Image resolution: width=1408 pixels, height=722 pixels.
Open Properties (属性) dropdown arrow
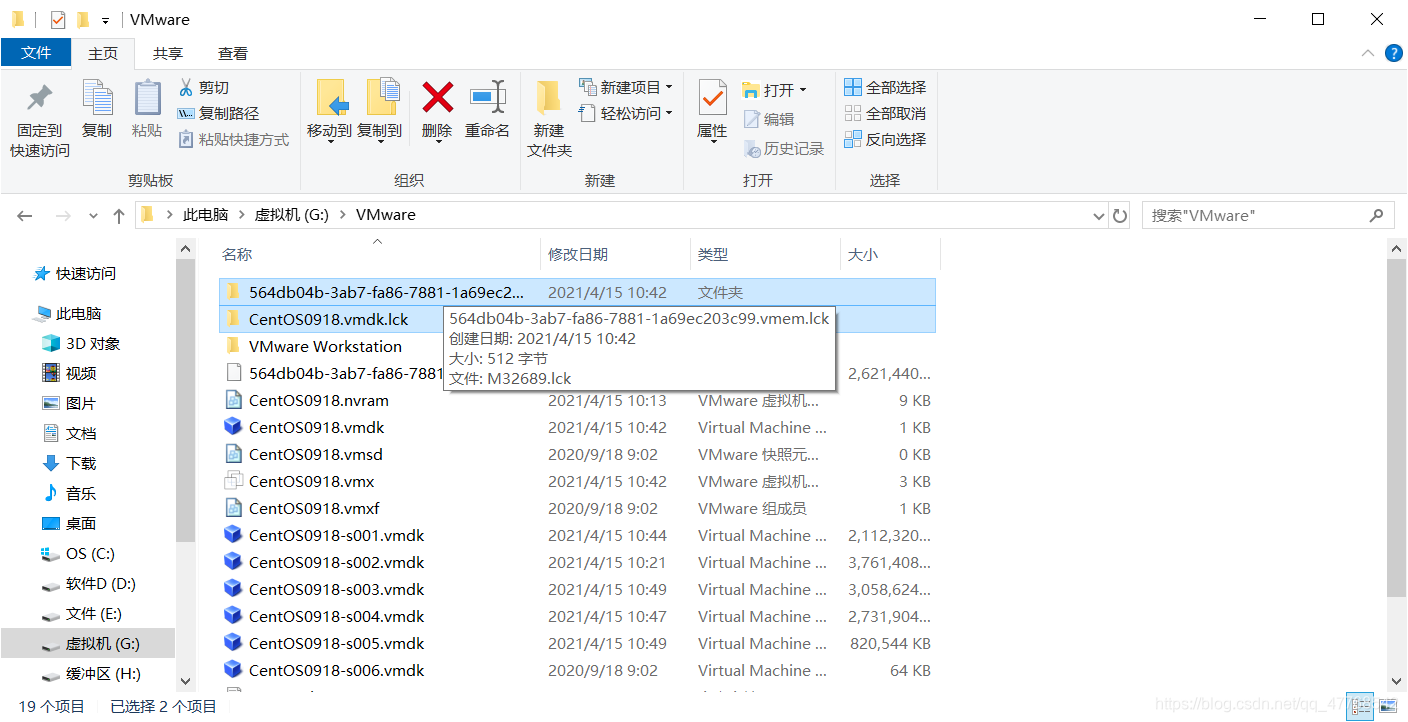pos(712,141)
